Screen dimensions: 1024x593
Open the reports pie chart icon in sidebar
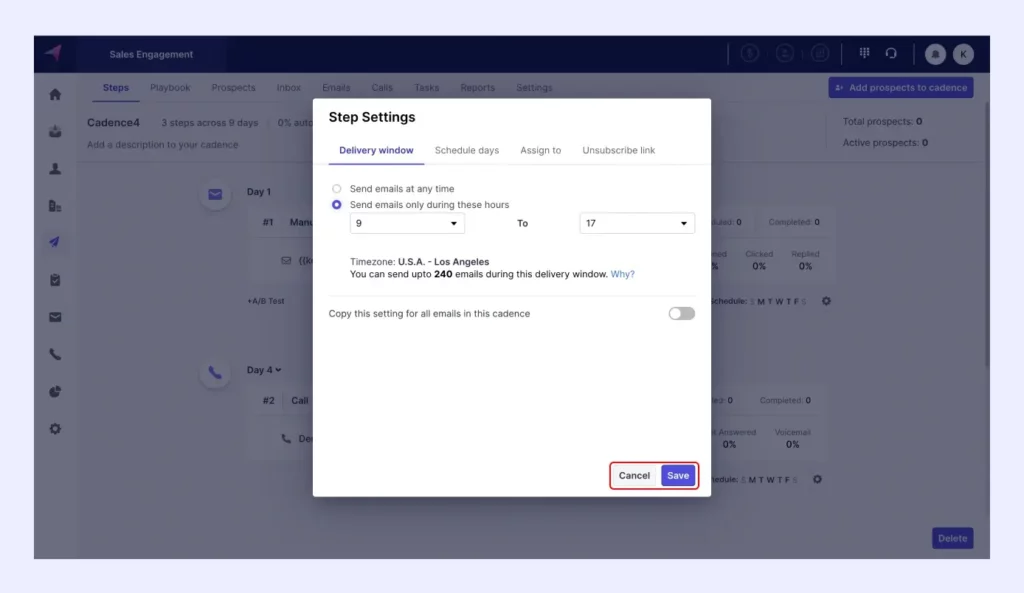(x=55, y=392)
